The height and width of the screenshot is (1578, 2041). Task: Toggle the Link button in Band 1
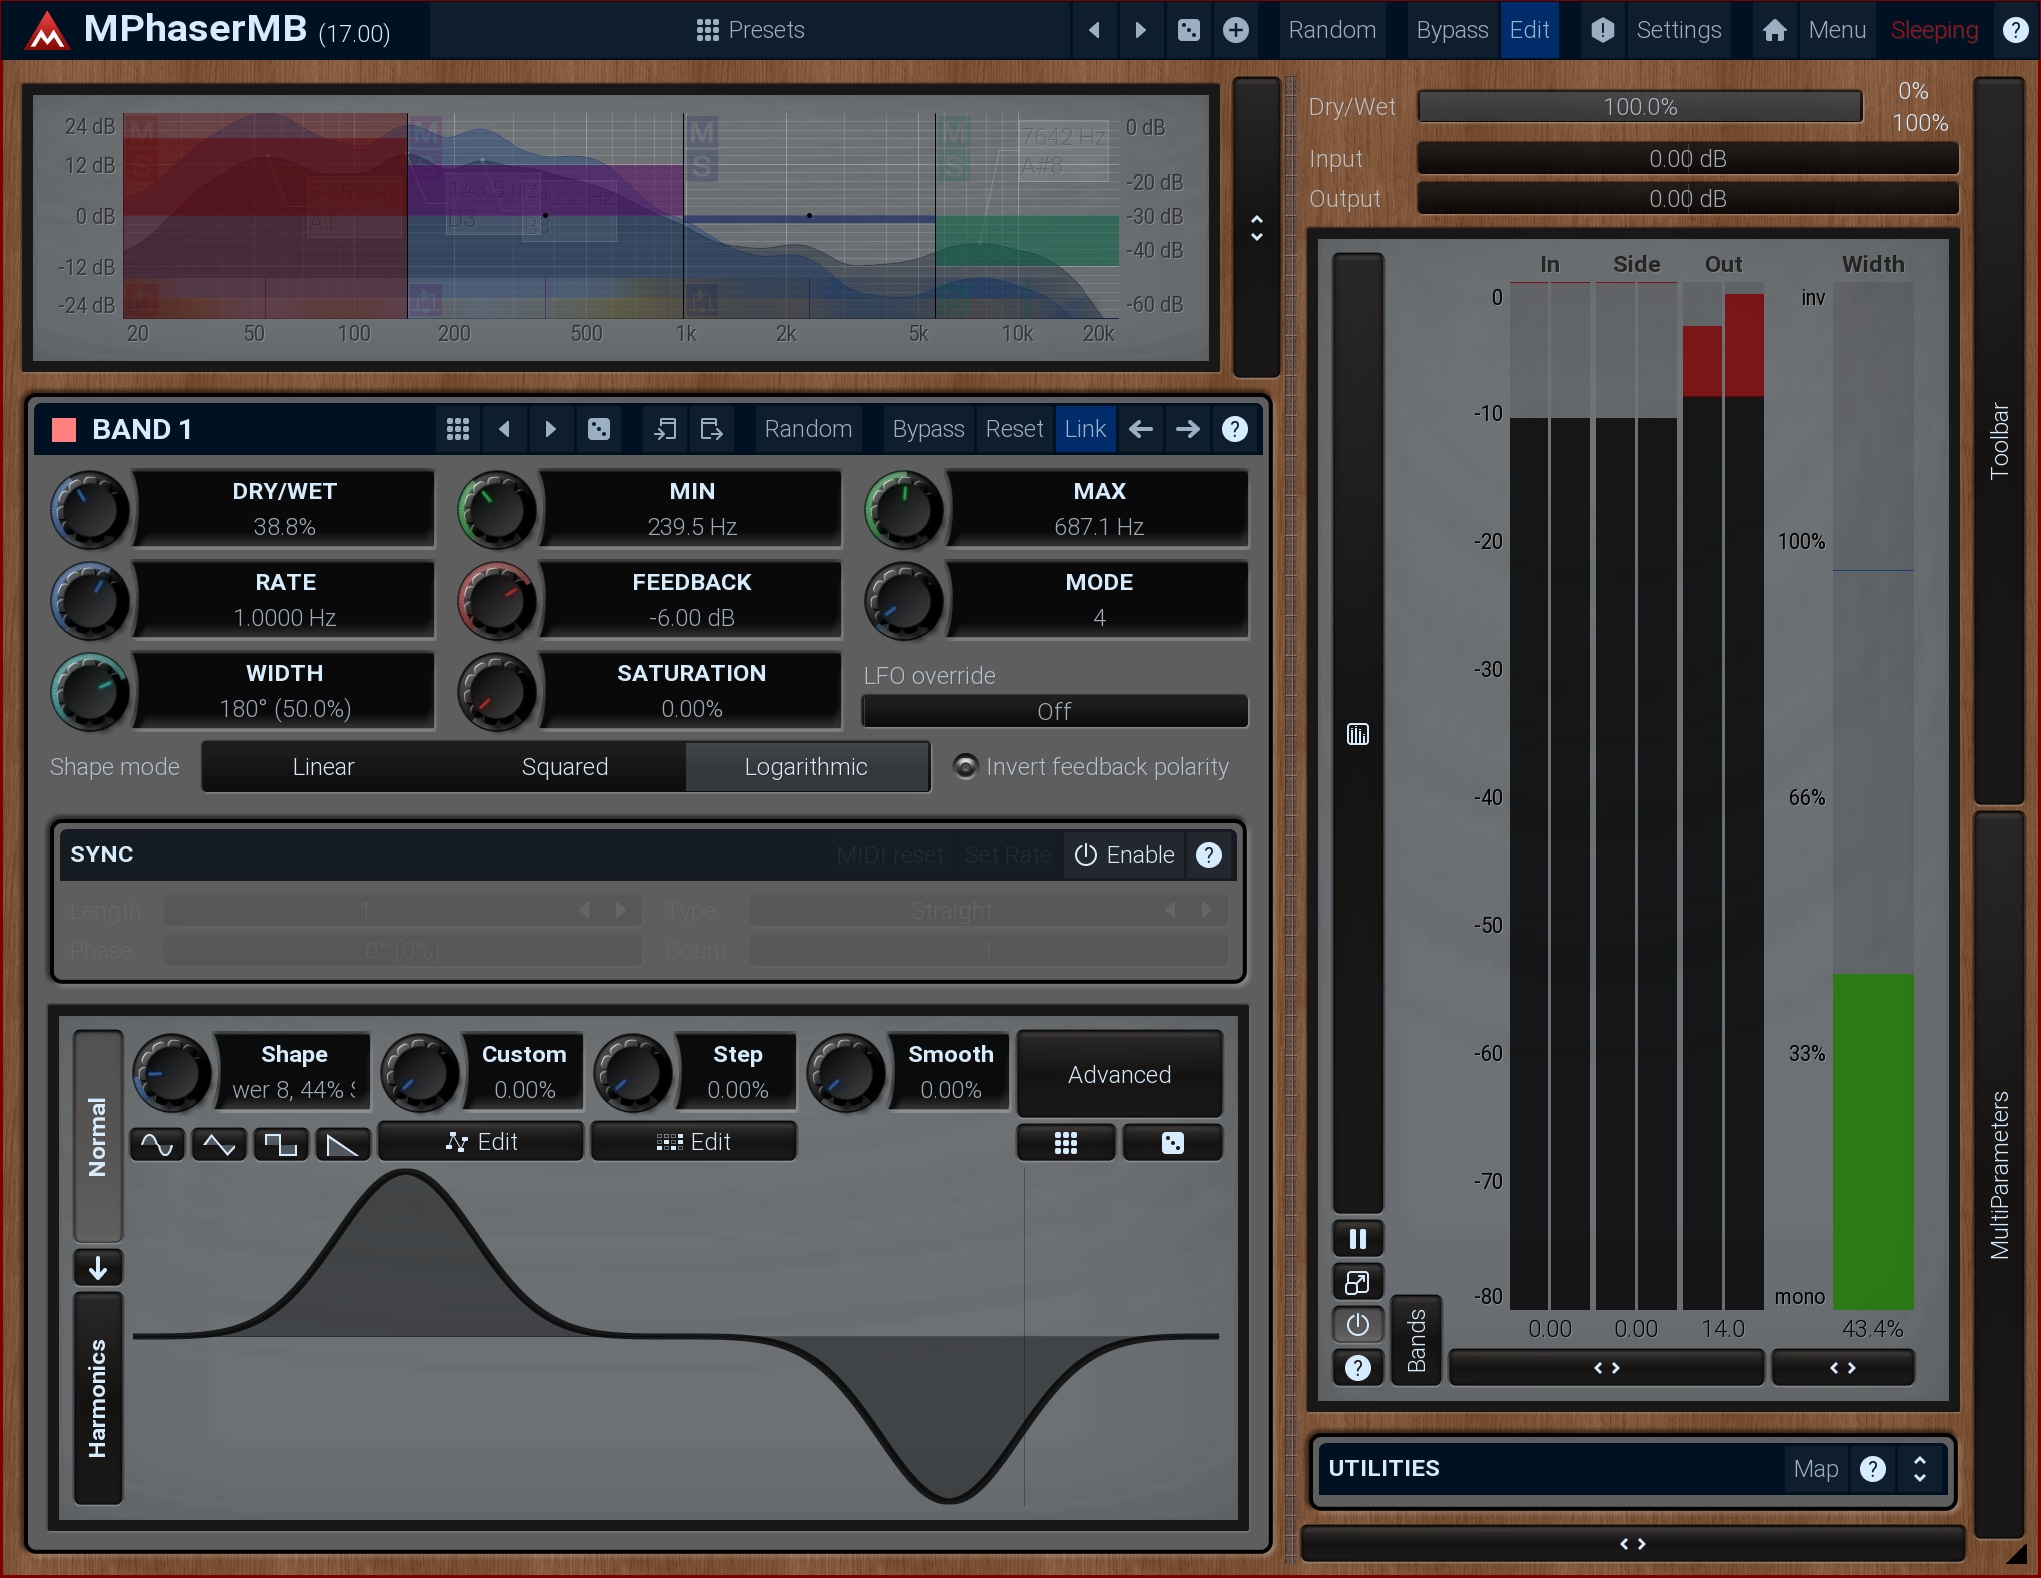(x=1085, y=429)
